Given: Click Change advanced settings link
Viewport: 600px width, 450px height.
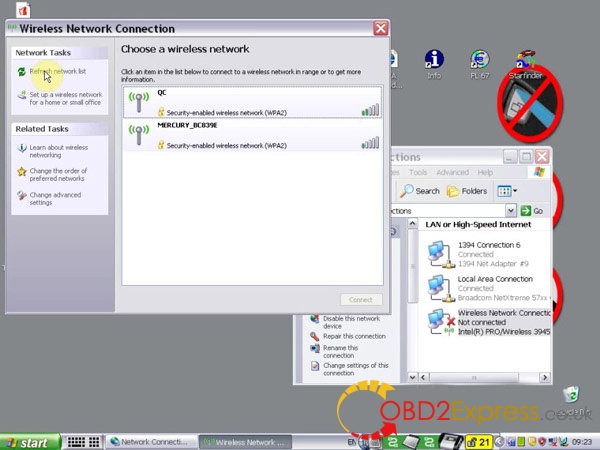Looking at the screenshot, I should point(55,199).
